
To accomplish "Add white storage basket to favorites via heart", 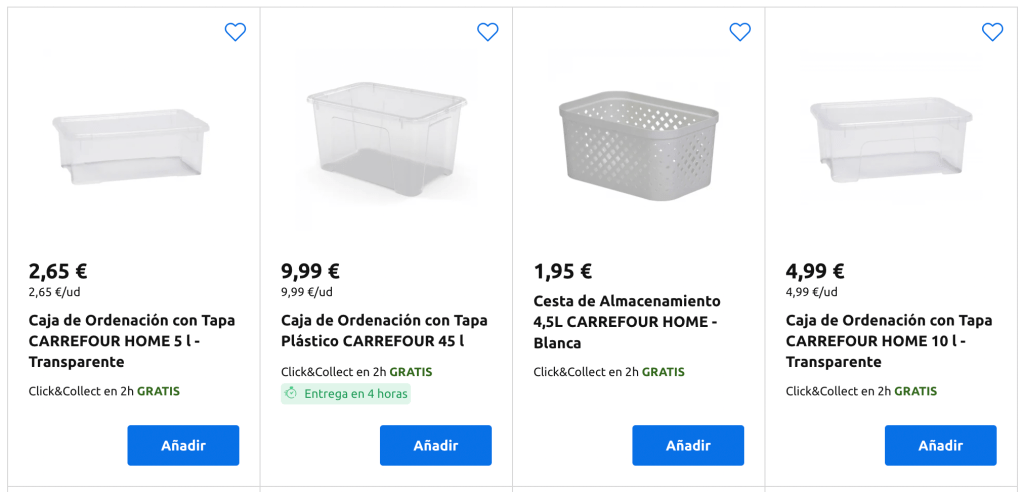I will [740, 32].
